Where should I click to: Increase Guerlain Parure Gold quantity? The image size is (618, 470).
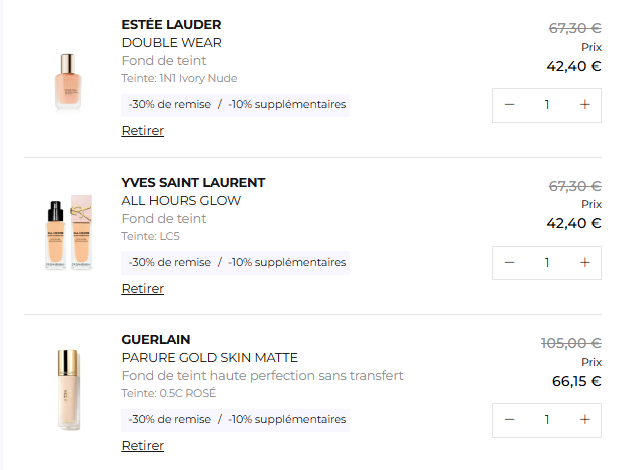[x=585, y=419]
